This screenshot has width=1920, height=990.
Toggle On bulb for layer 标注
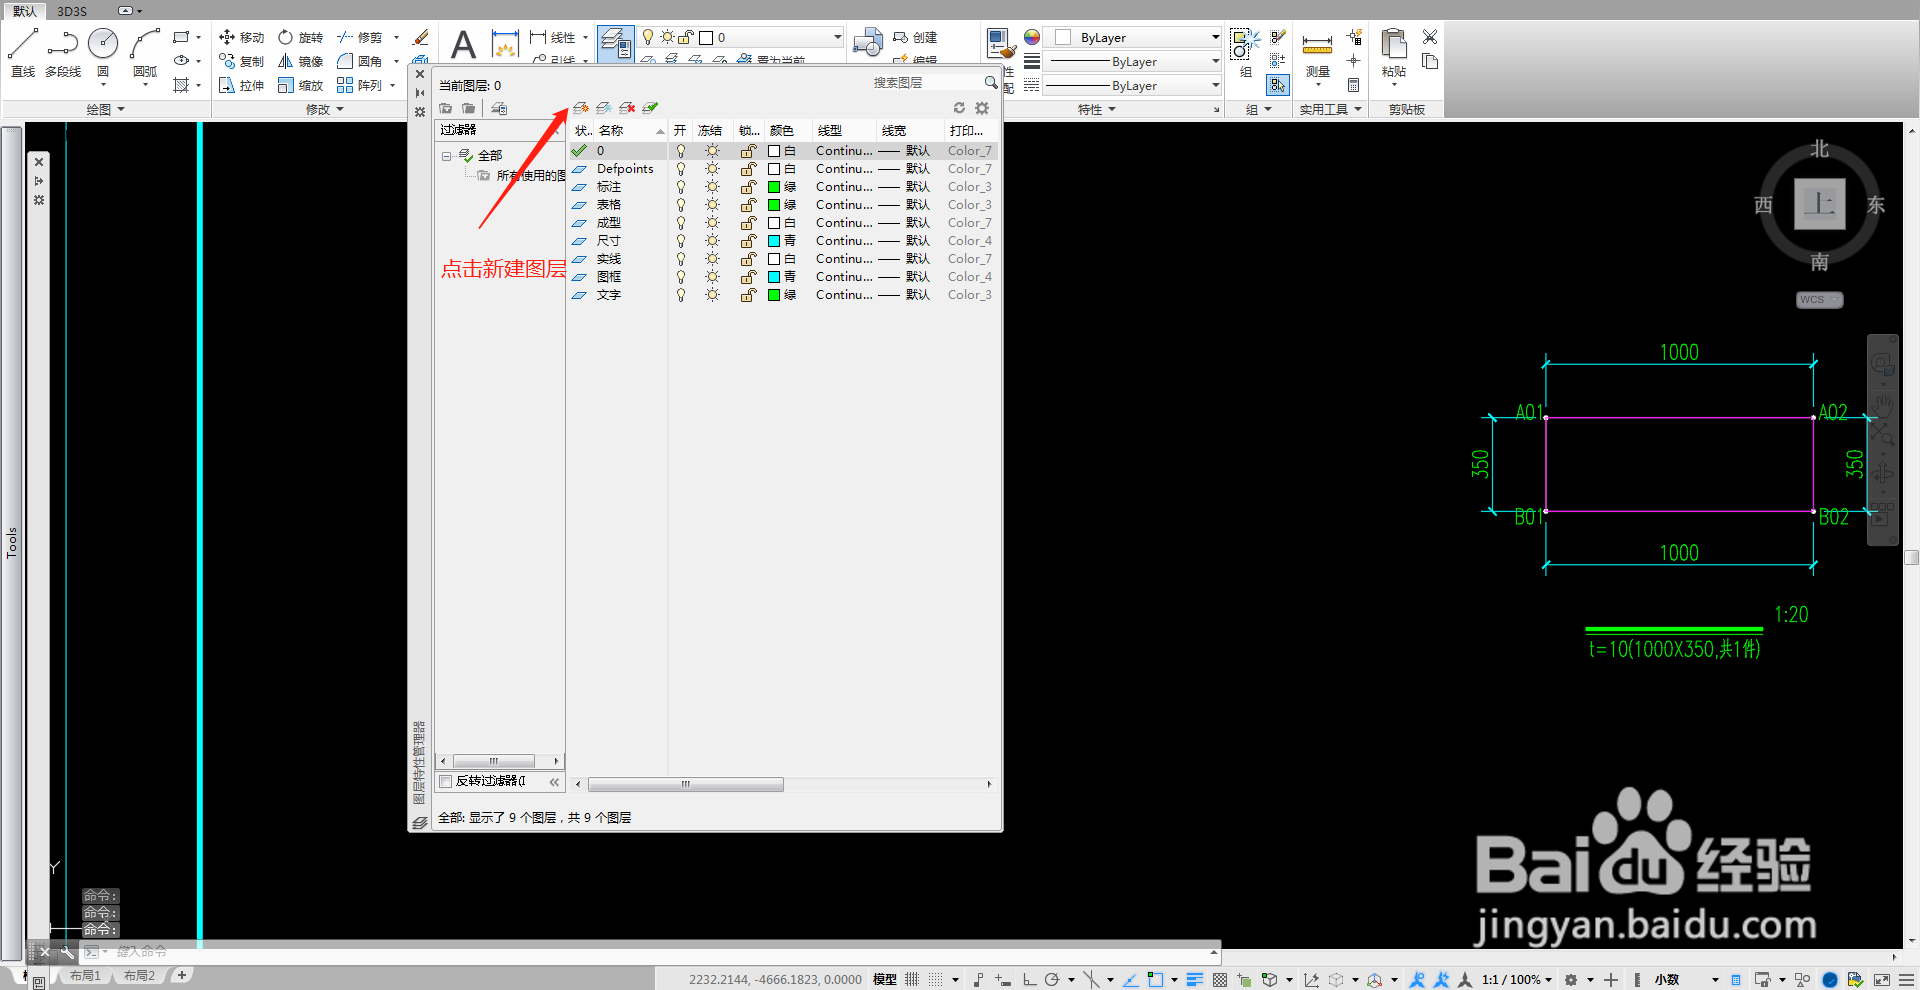click(681, 187)
